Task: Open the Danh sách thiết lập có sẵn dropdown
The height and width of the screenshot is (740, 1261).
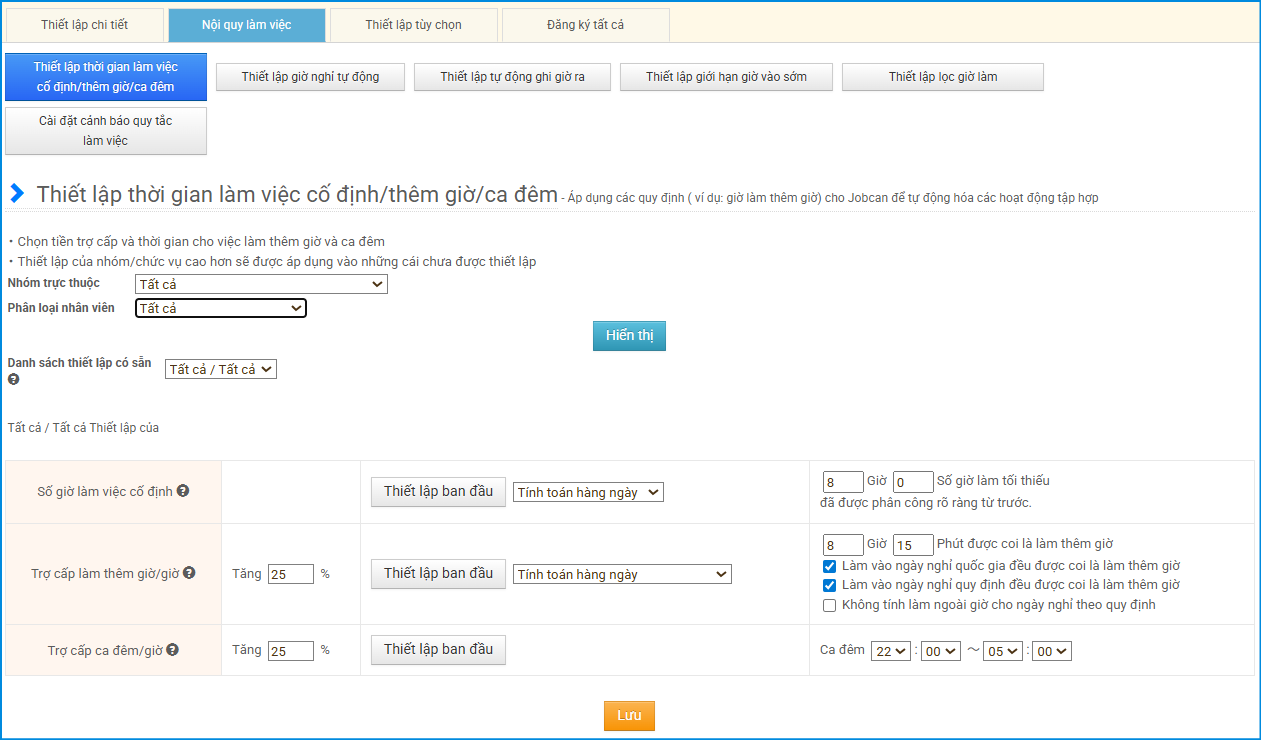Action: pyautogui.click(x=220, y=369)
